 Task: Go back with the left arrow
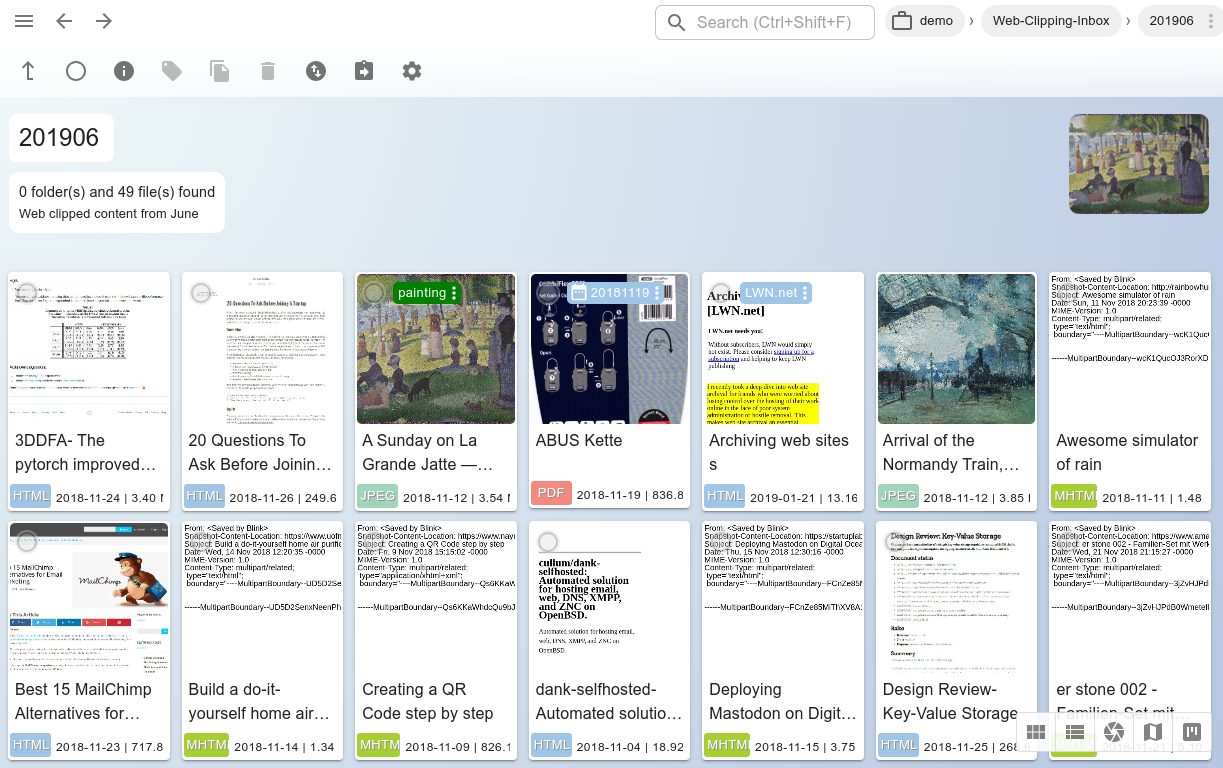click(64, 21)
